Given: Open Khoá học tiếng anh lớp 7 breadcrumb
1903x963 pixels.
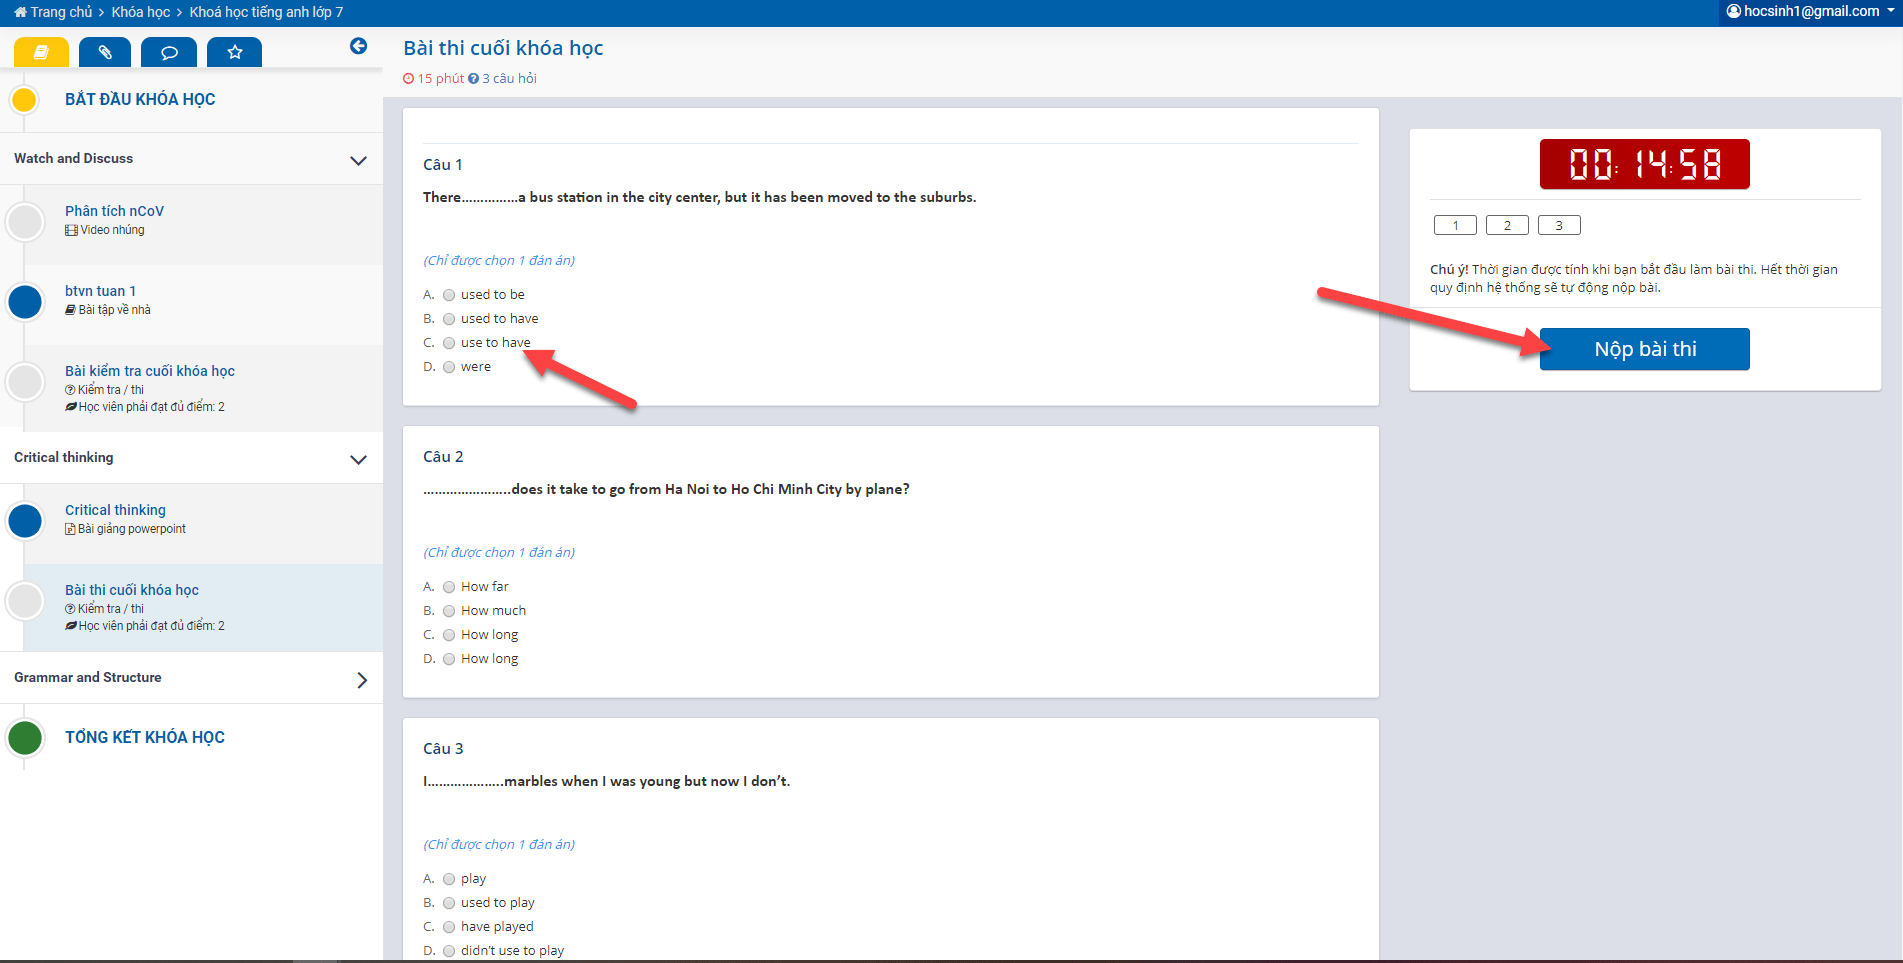Looking at the screenshot, I should point(266,12).
